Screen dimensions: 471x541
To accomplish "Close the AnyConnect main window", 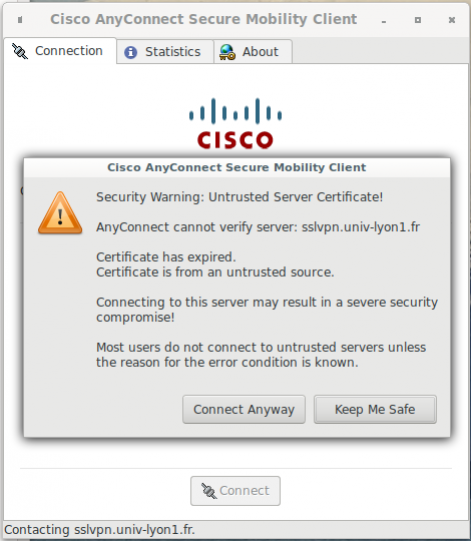I will (x=452, y=20).
